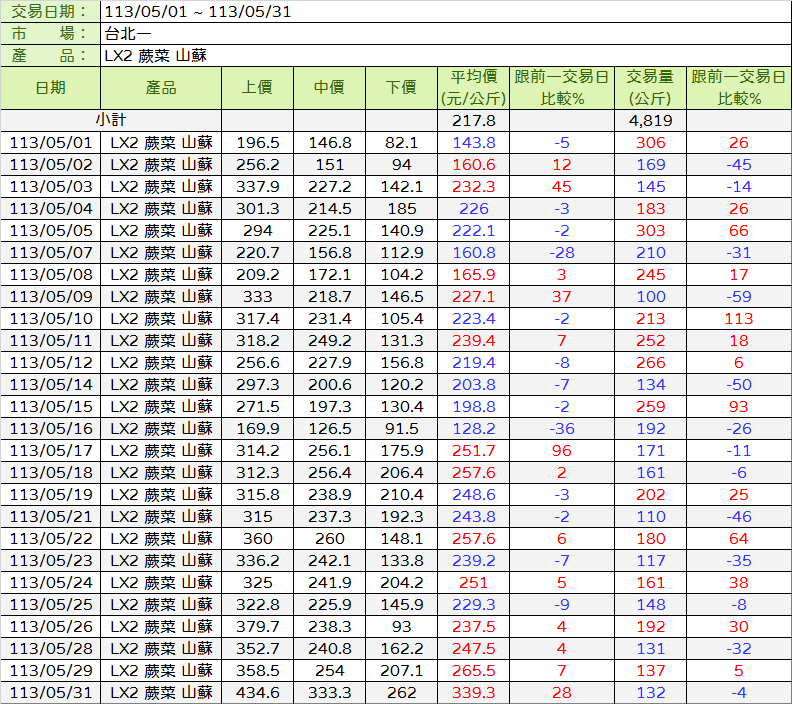Select the 中價 column header

coord(329,88)
